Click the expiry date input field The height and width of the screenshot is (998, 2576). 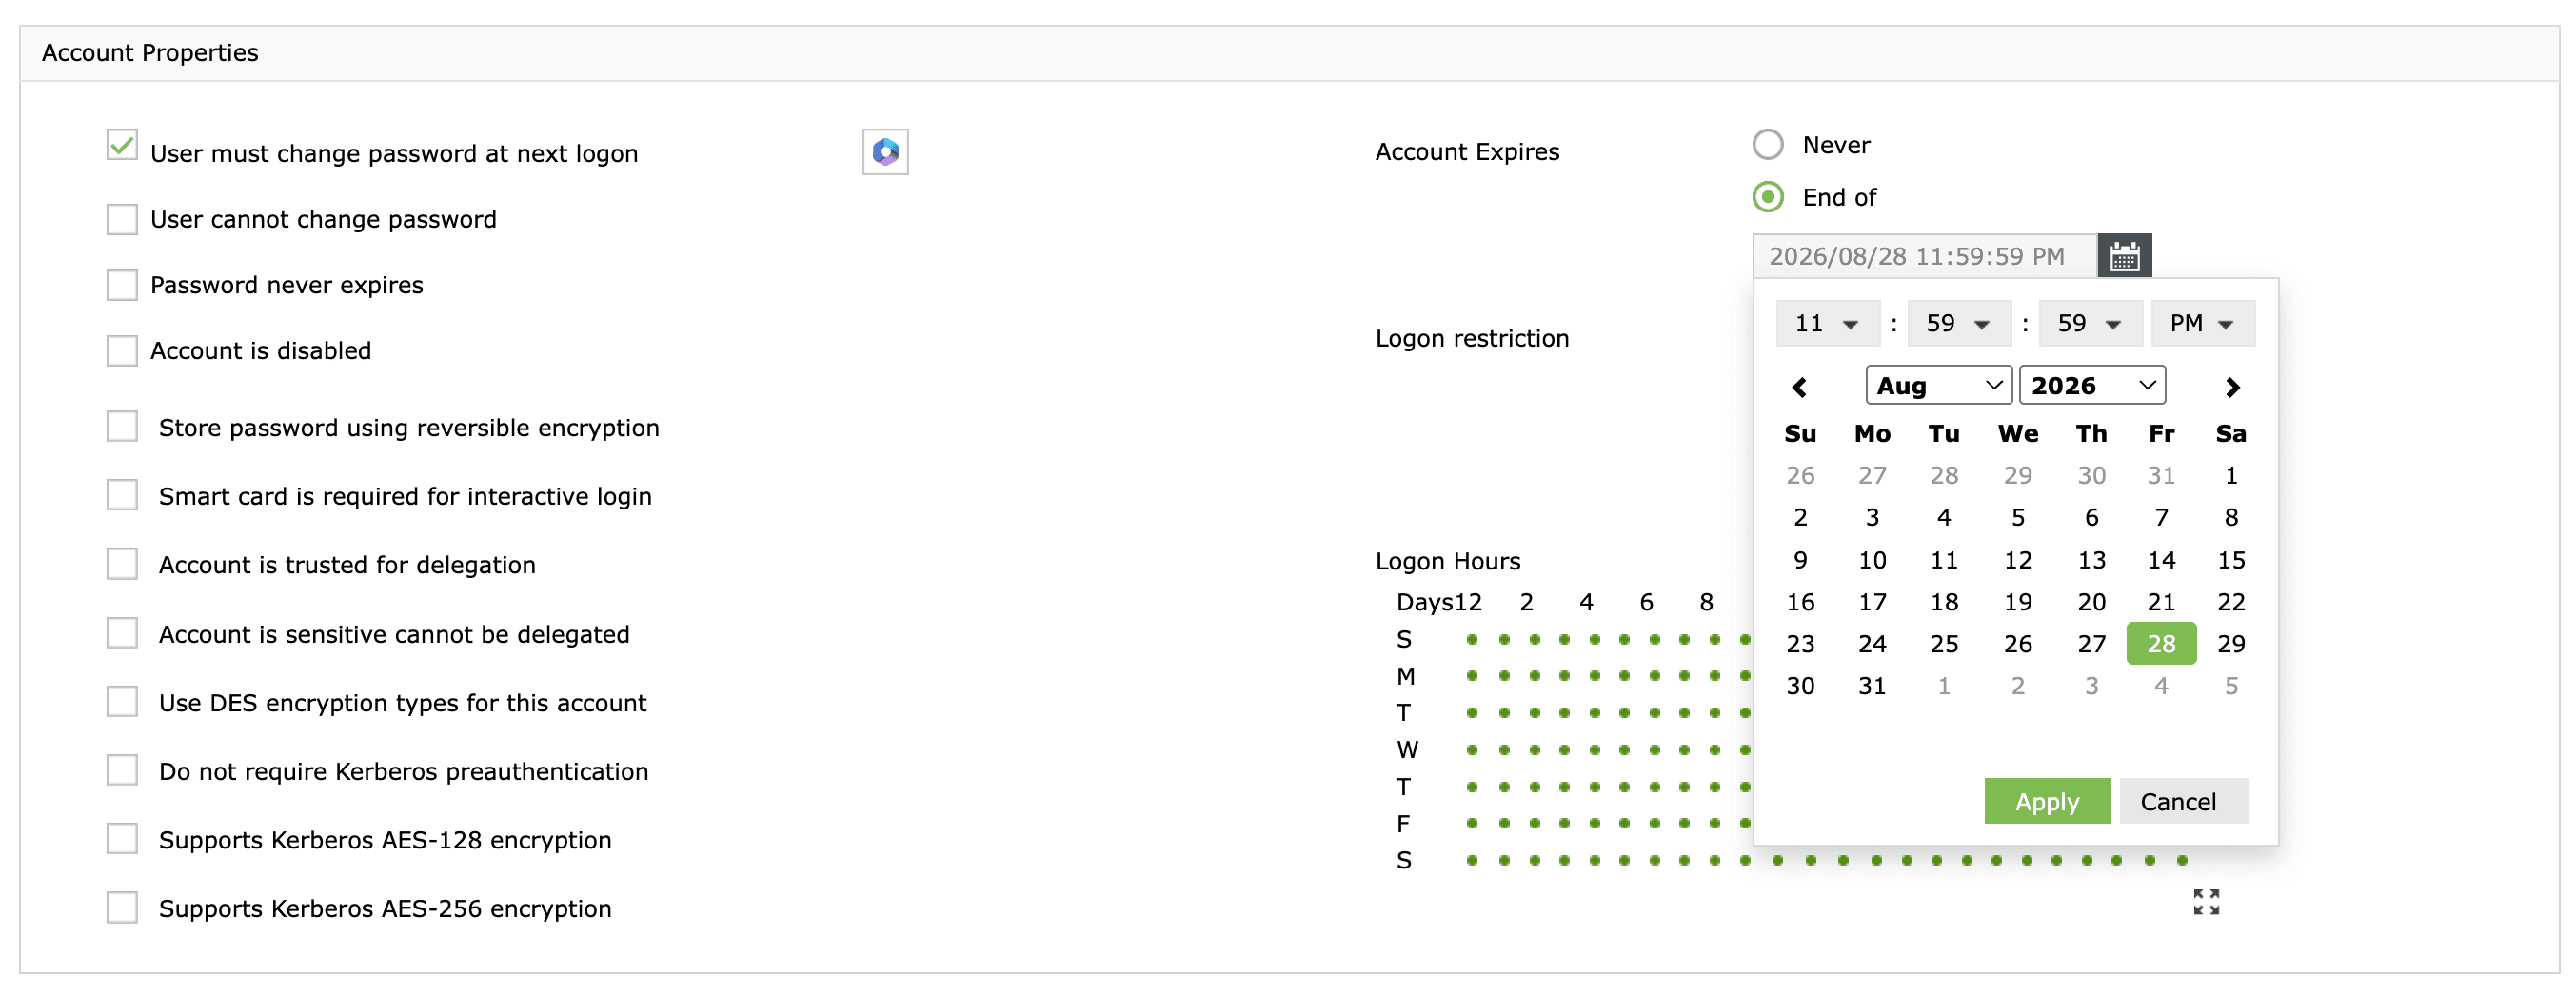(1925, 257)
